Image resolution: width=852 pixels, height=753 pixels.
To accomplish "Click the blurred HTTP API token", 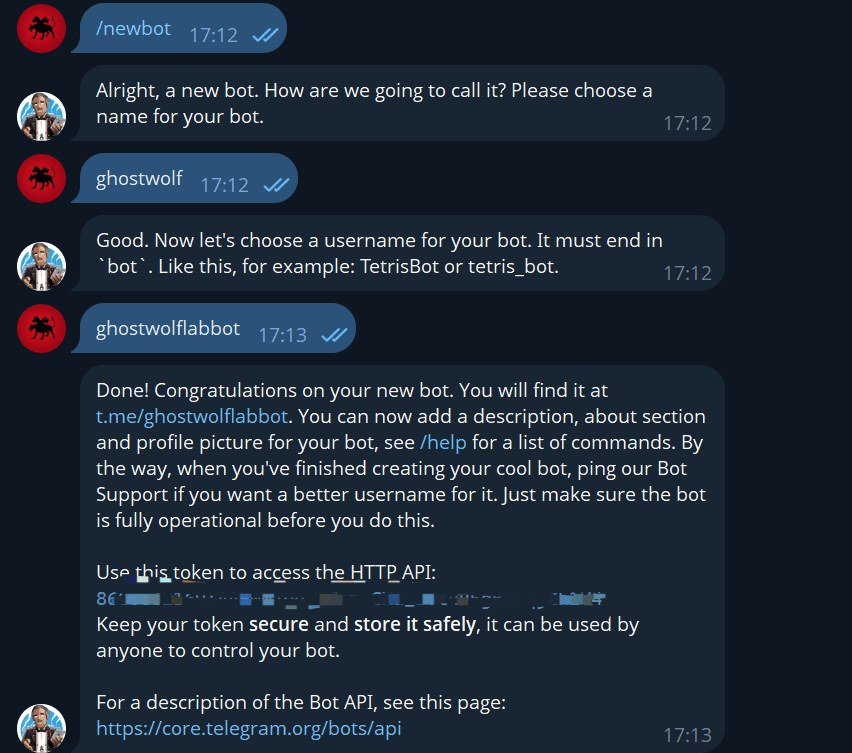I will 350,599.
